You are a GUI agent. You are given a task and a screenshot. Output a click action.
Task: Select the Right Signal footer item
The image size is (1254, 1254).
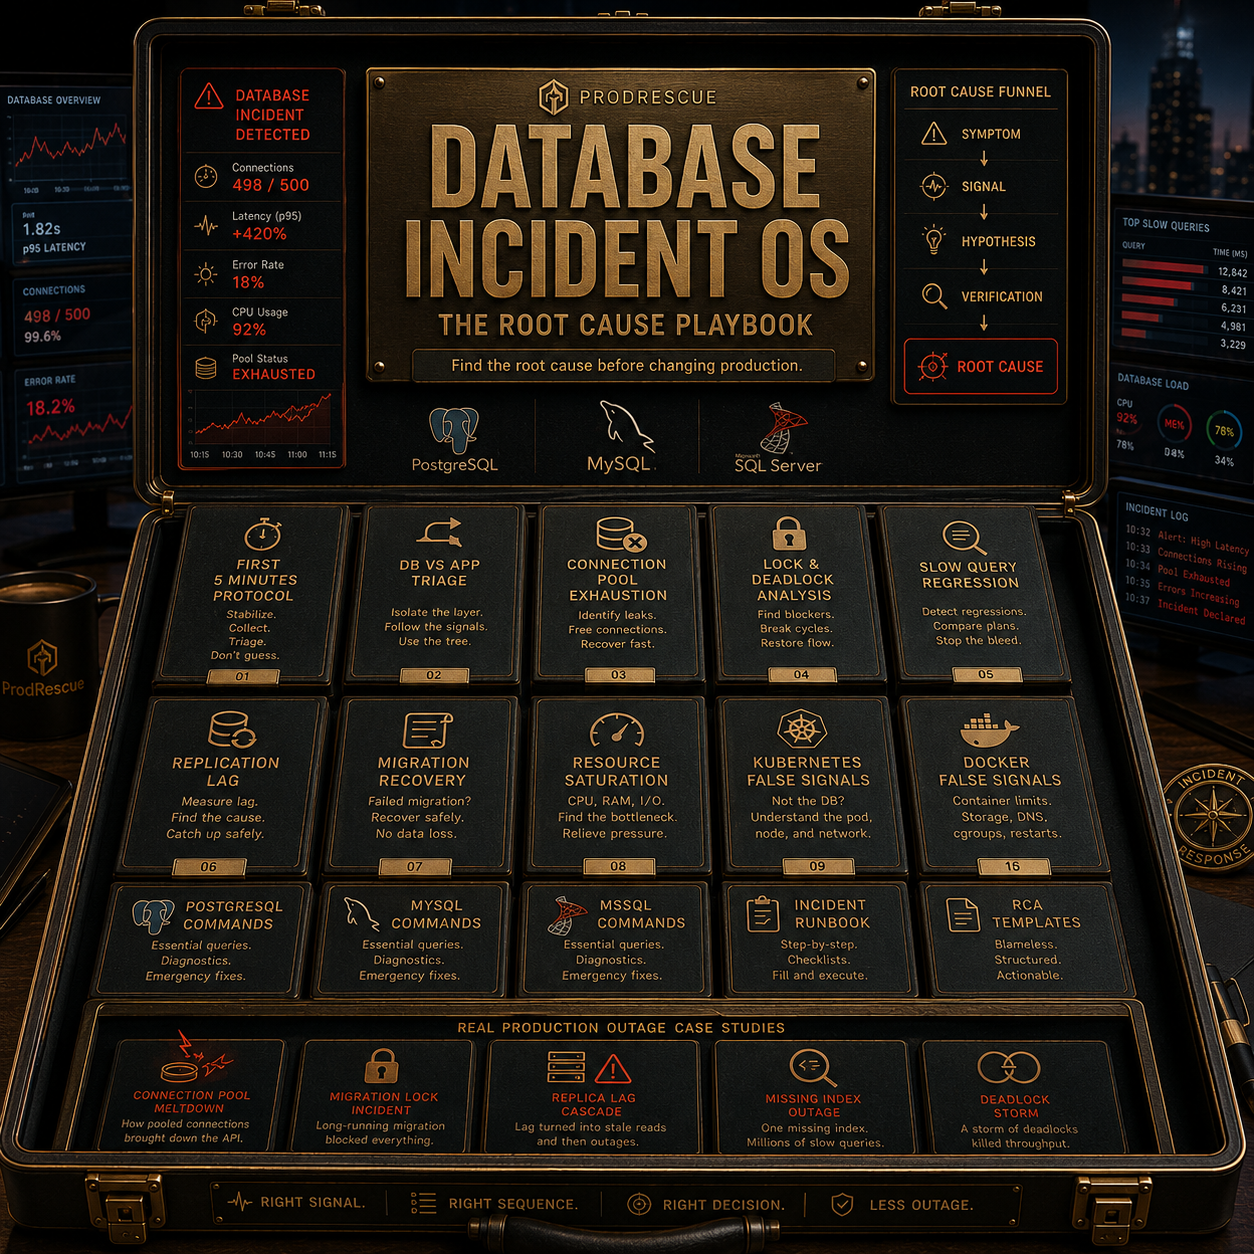pos(297,1202)
